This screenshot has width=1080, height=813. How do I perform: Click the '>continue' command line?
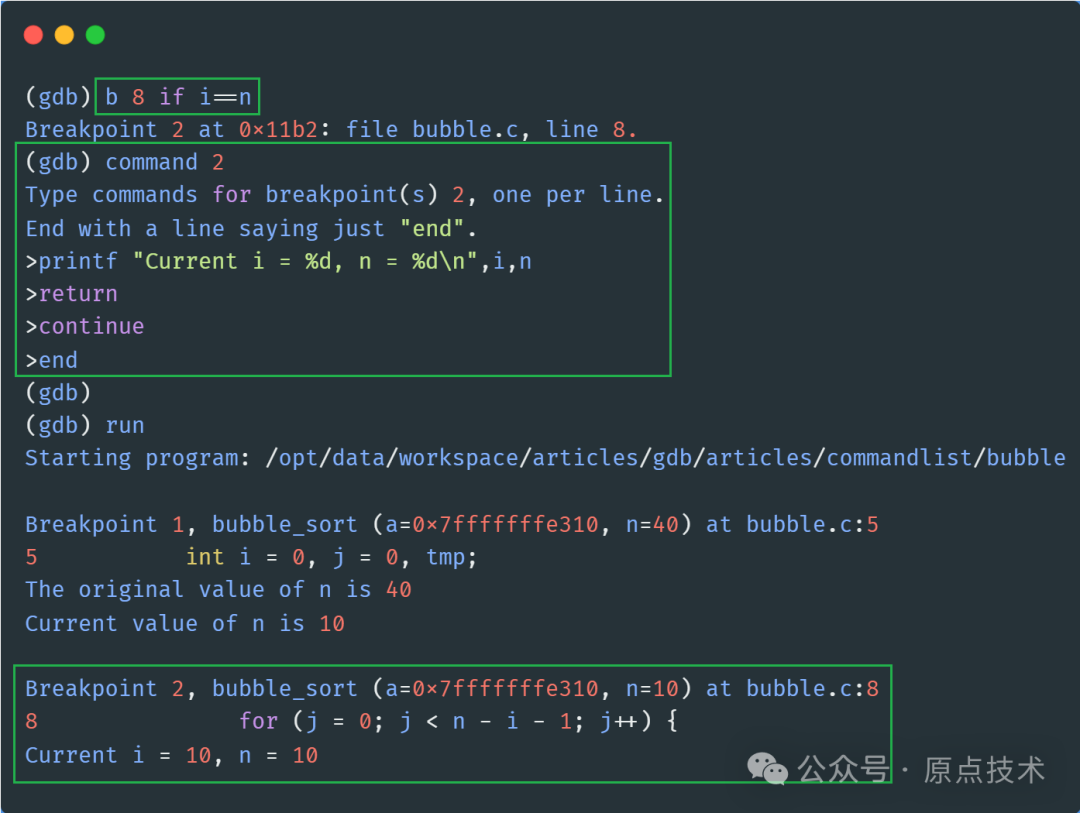coord(85,327)
